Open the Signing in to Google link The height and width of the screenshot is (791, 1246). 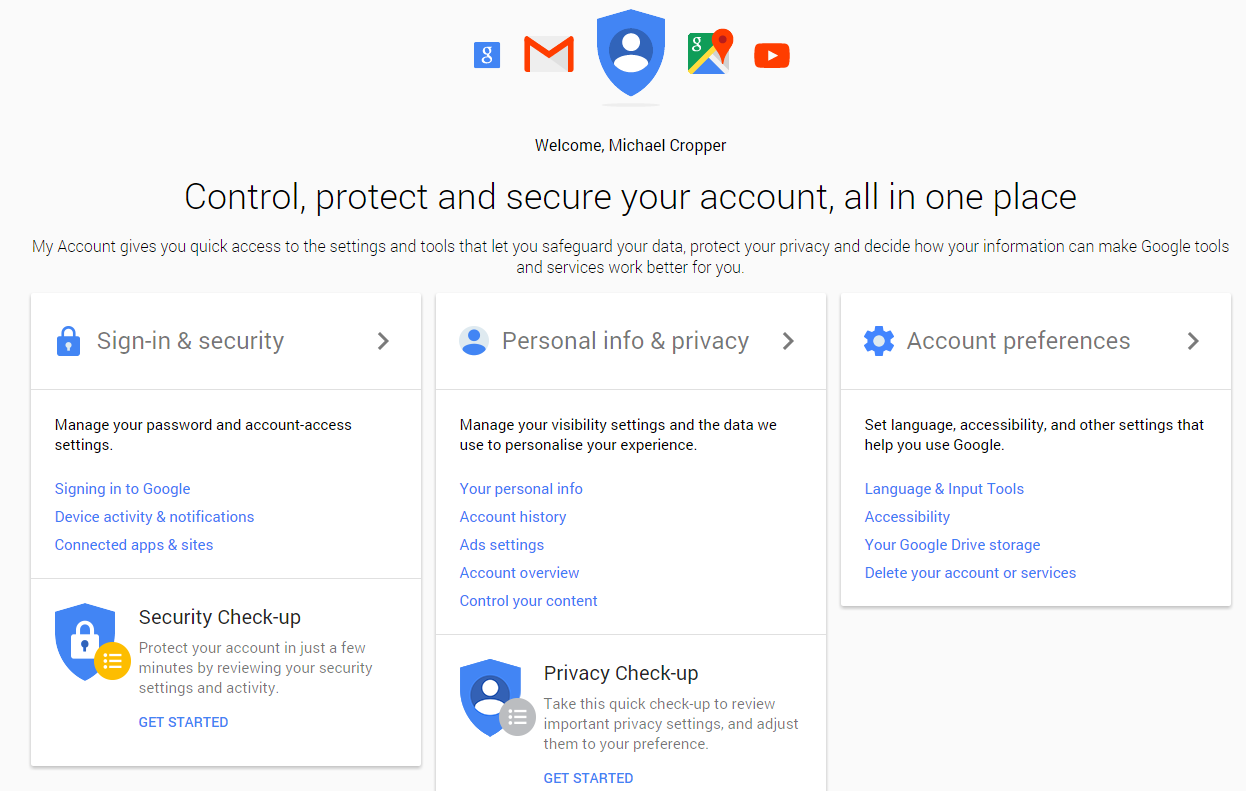point(122,489)
